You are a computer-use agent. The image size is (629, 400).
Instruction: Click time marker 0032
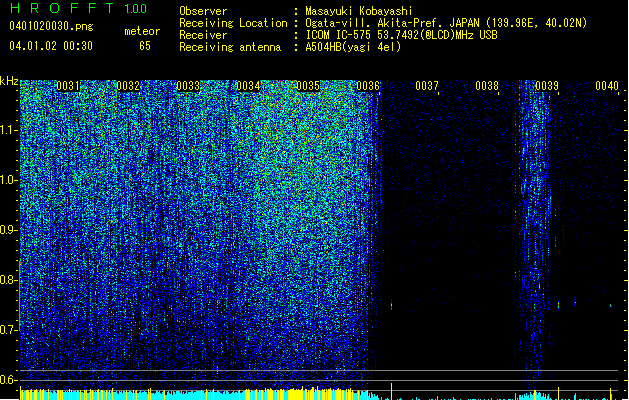128,86
